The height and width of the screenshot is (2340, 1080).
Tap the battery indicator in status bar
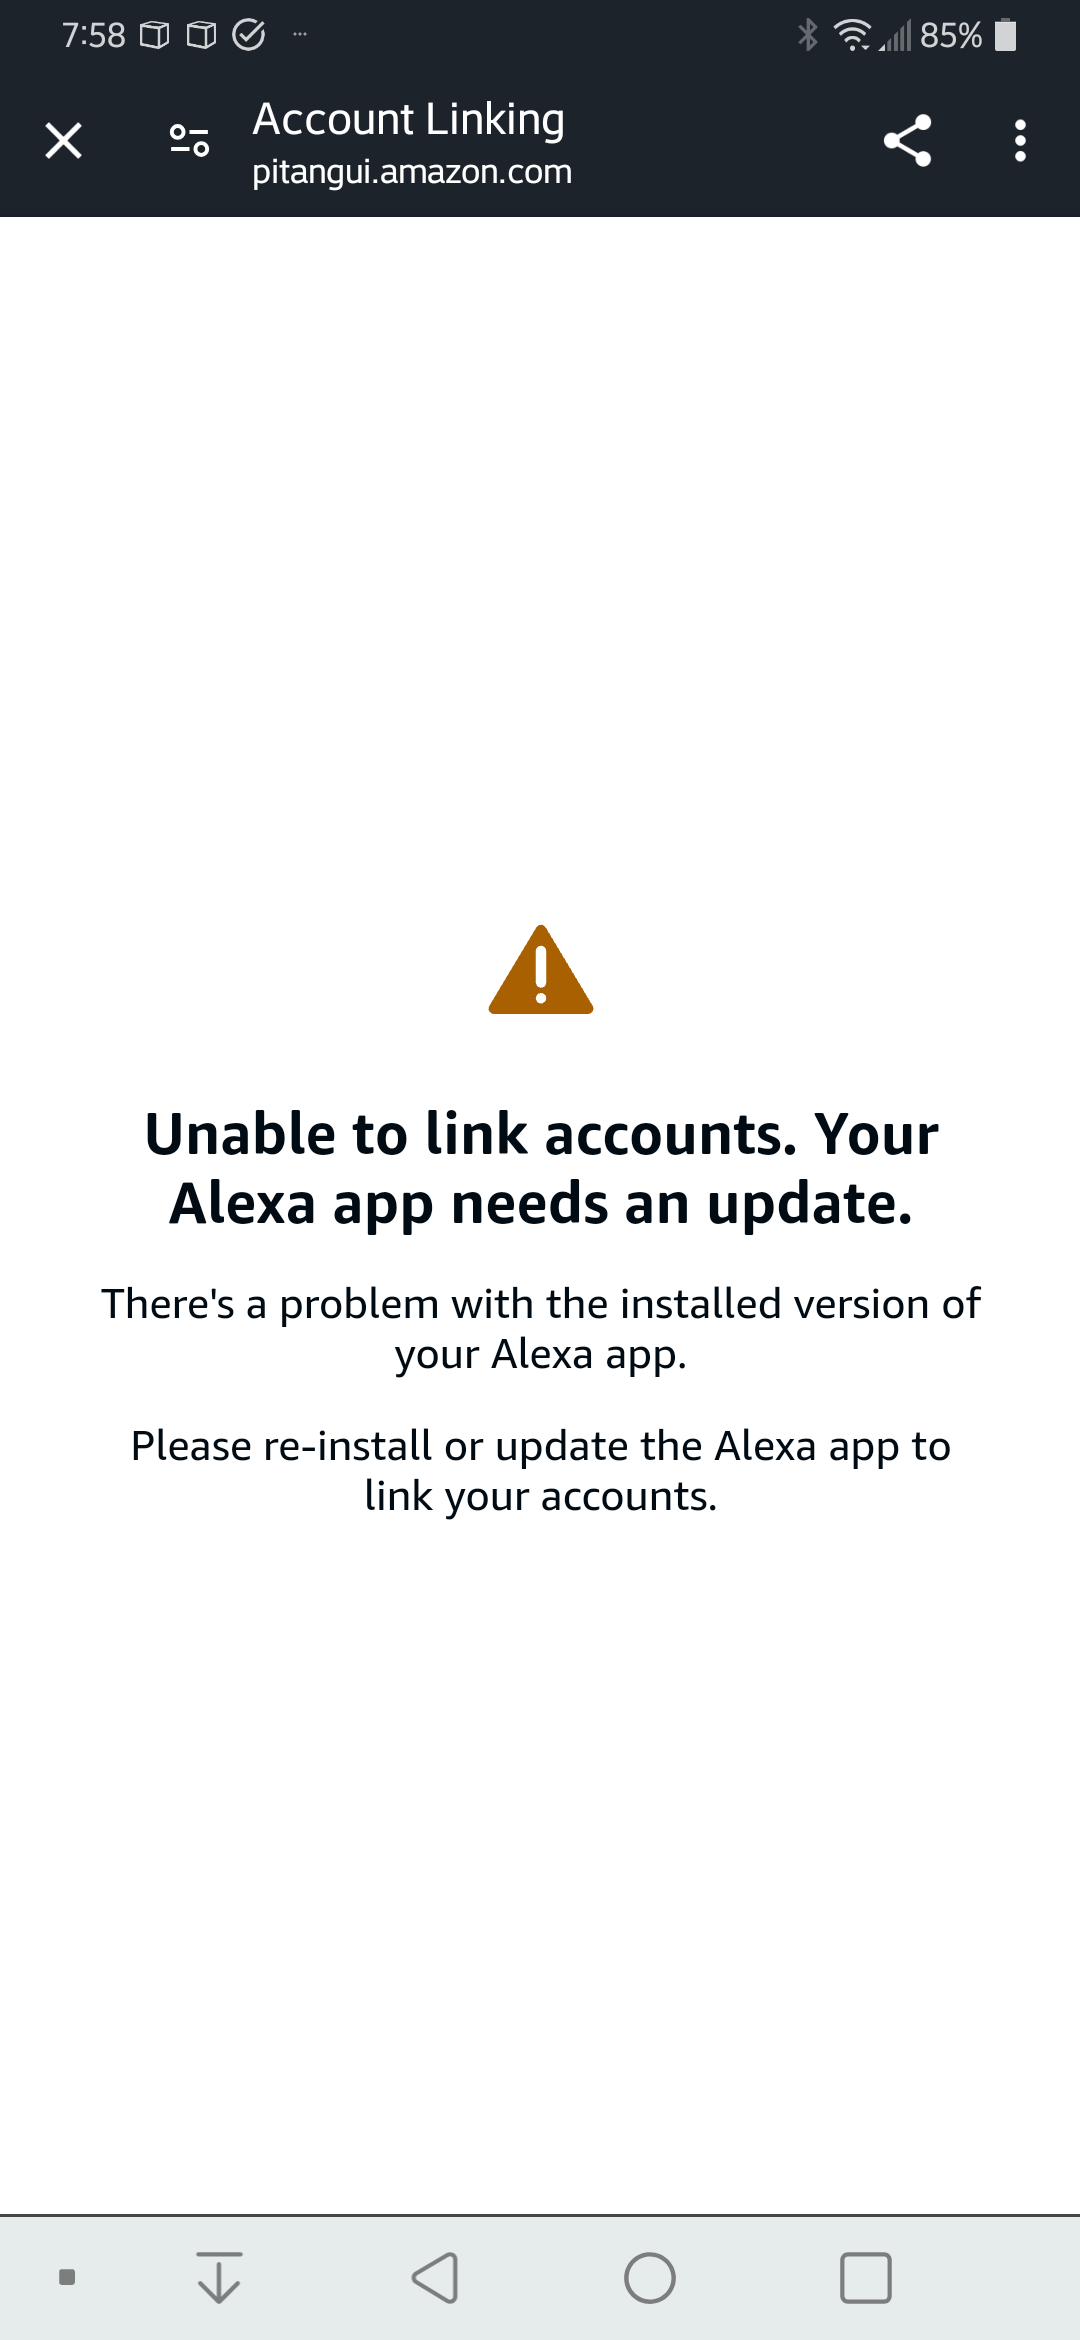1007,35
